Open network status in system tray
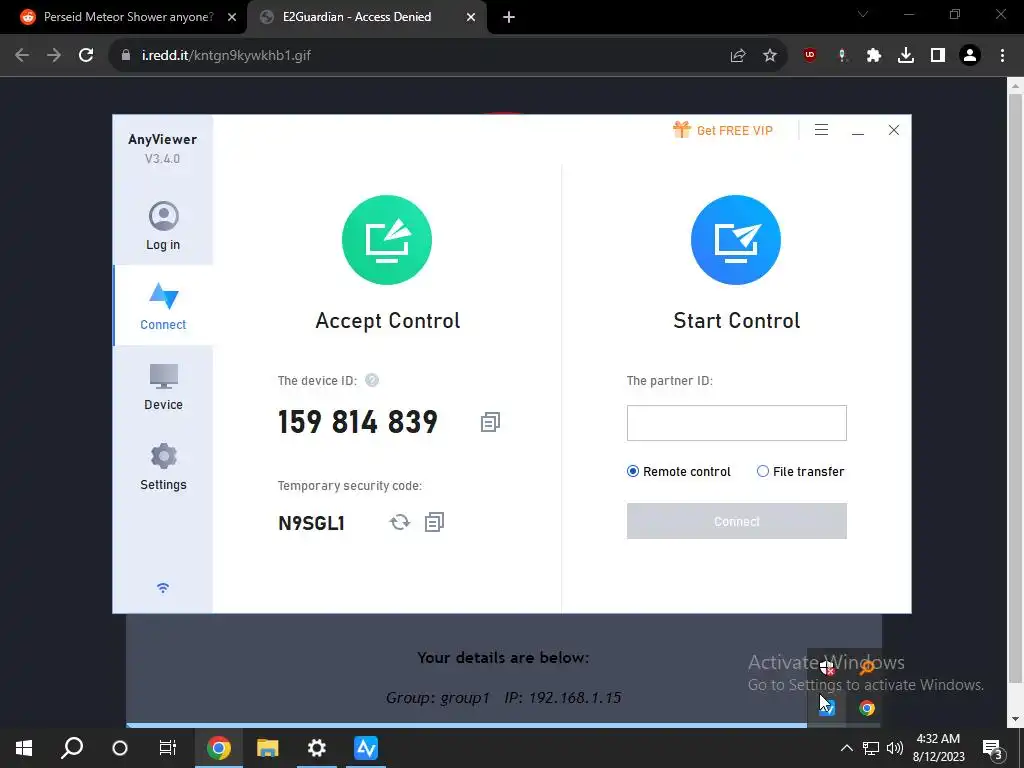The height and width of the screenshot is (768, 1024). coord(871,748)
